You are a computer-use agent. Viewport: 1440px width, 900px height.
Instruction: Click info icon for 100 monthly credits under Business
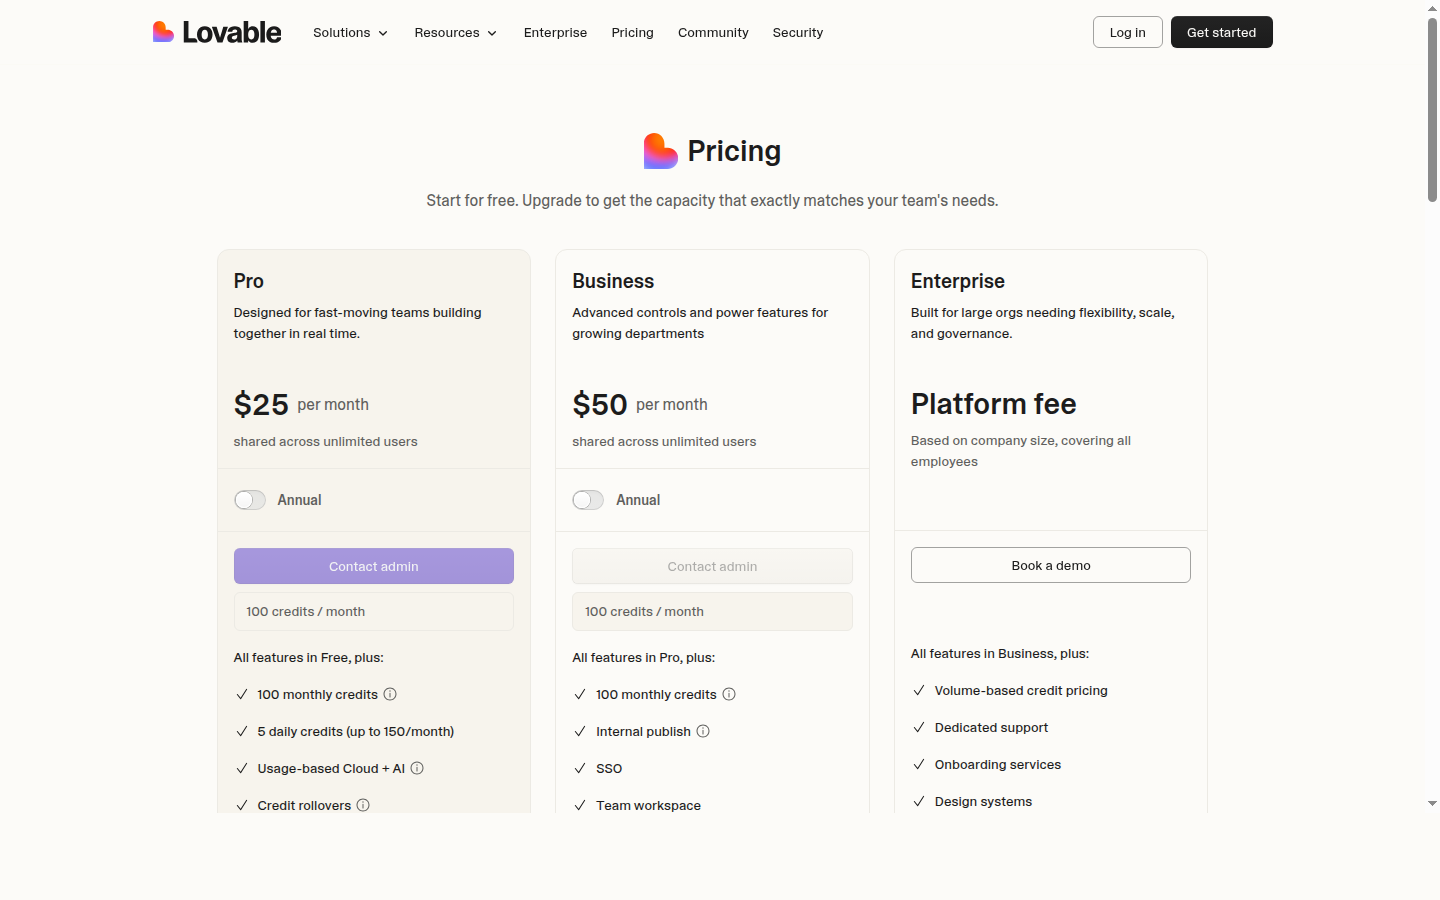coord(729,694)
